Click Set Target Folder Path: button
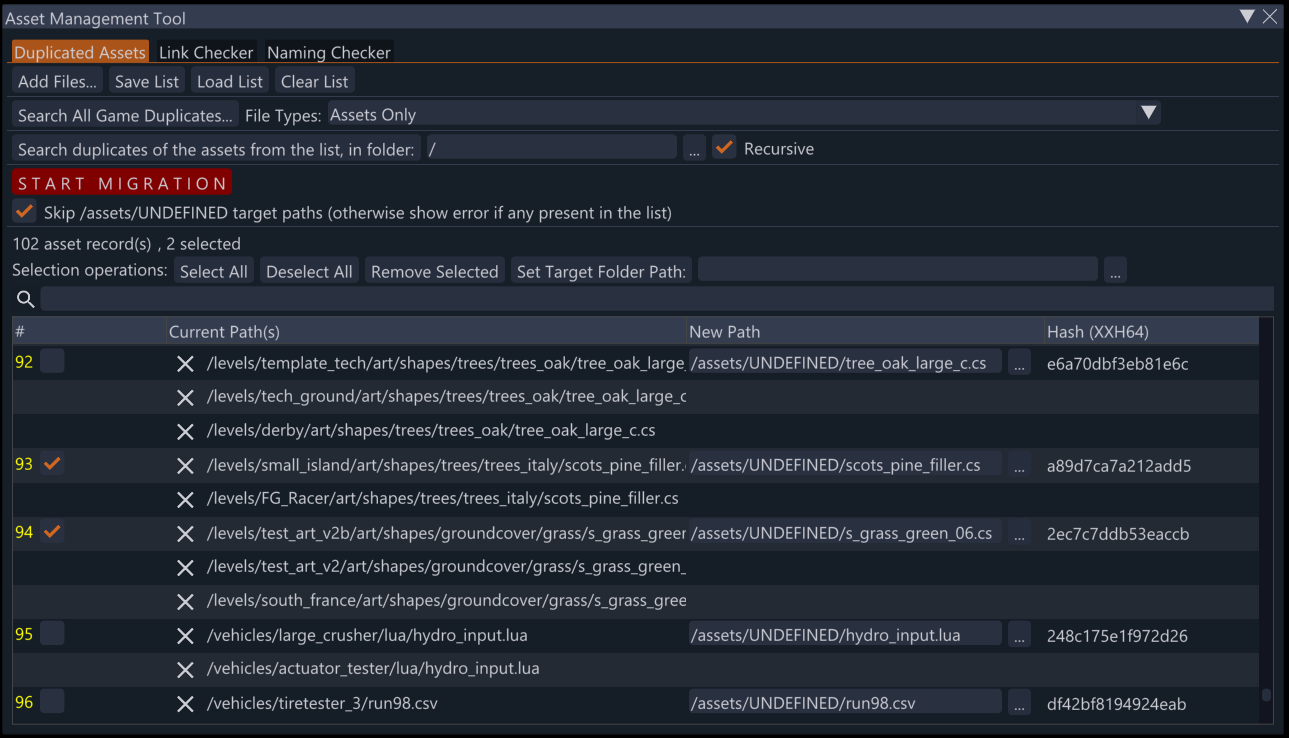This screenshot has height=738, width=1289. click(601, 271)
